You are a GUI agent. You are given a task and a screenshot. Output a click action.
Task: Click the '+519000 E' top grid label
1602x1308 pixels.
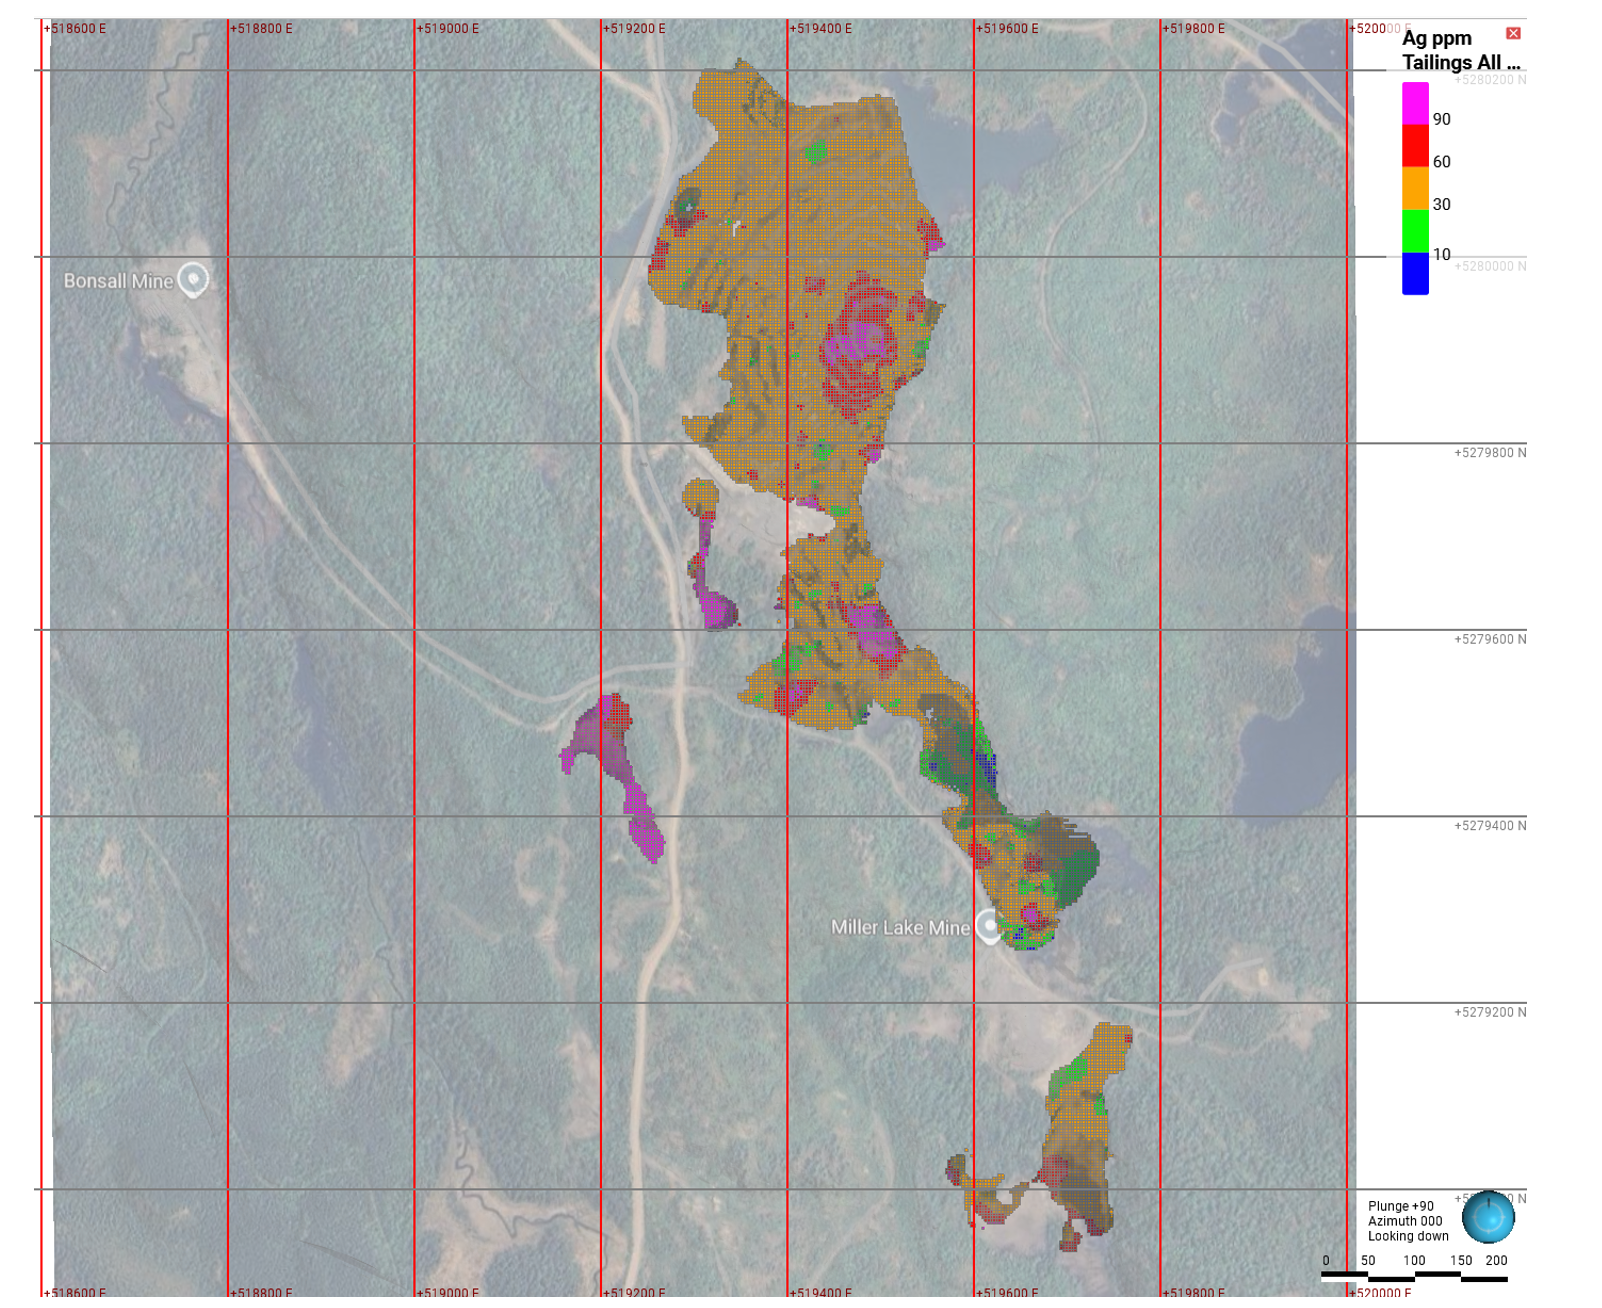(447, 29)
